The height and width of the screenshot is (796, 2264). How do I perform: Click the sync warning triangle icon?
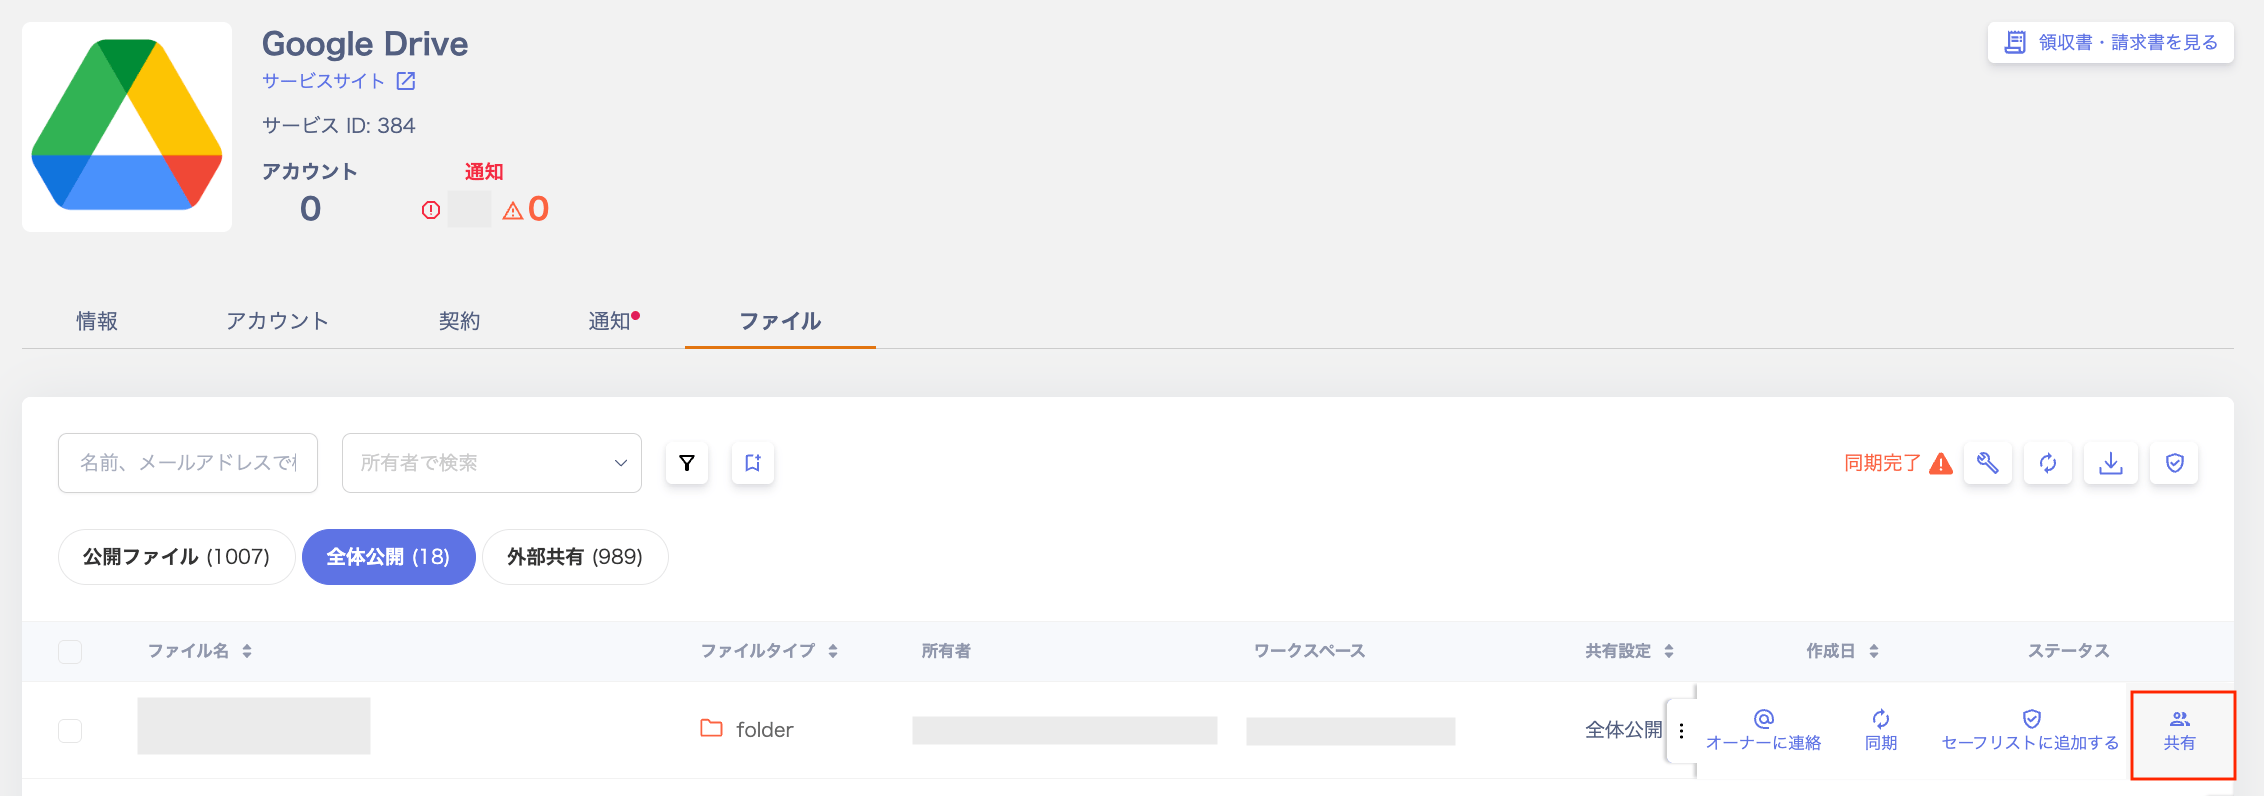pyautogui.click(x=1941, y=463)
